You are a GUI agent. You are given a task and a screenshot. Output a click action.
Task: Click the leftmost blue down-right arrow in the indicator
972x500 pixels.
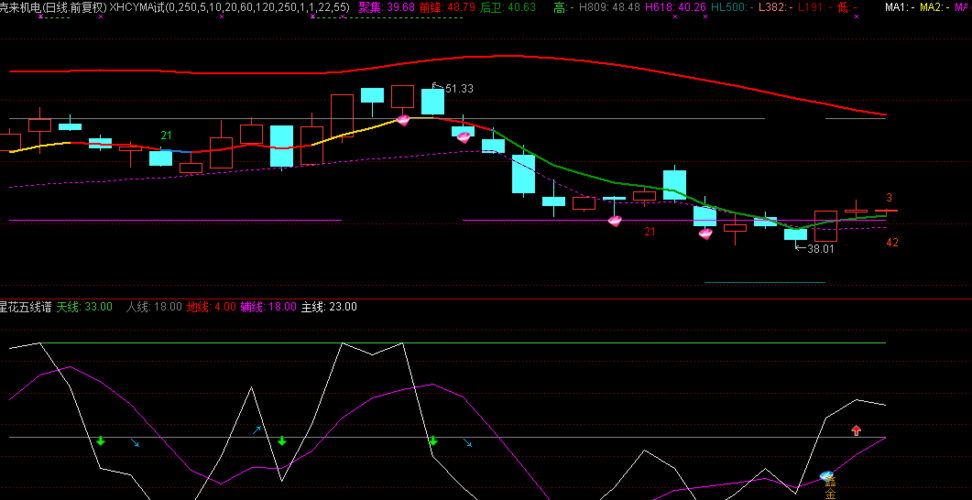(x=135, y=442)
